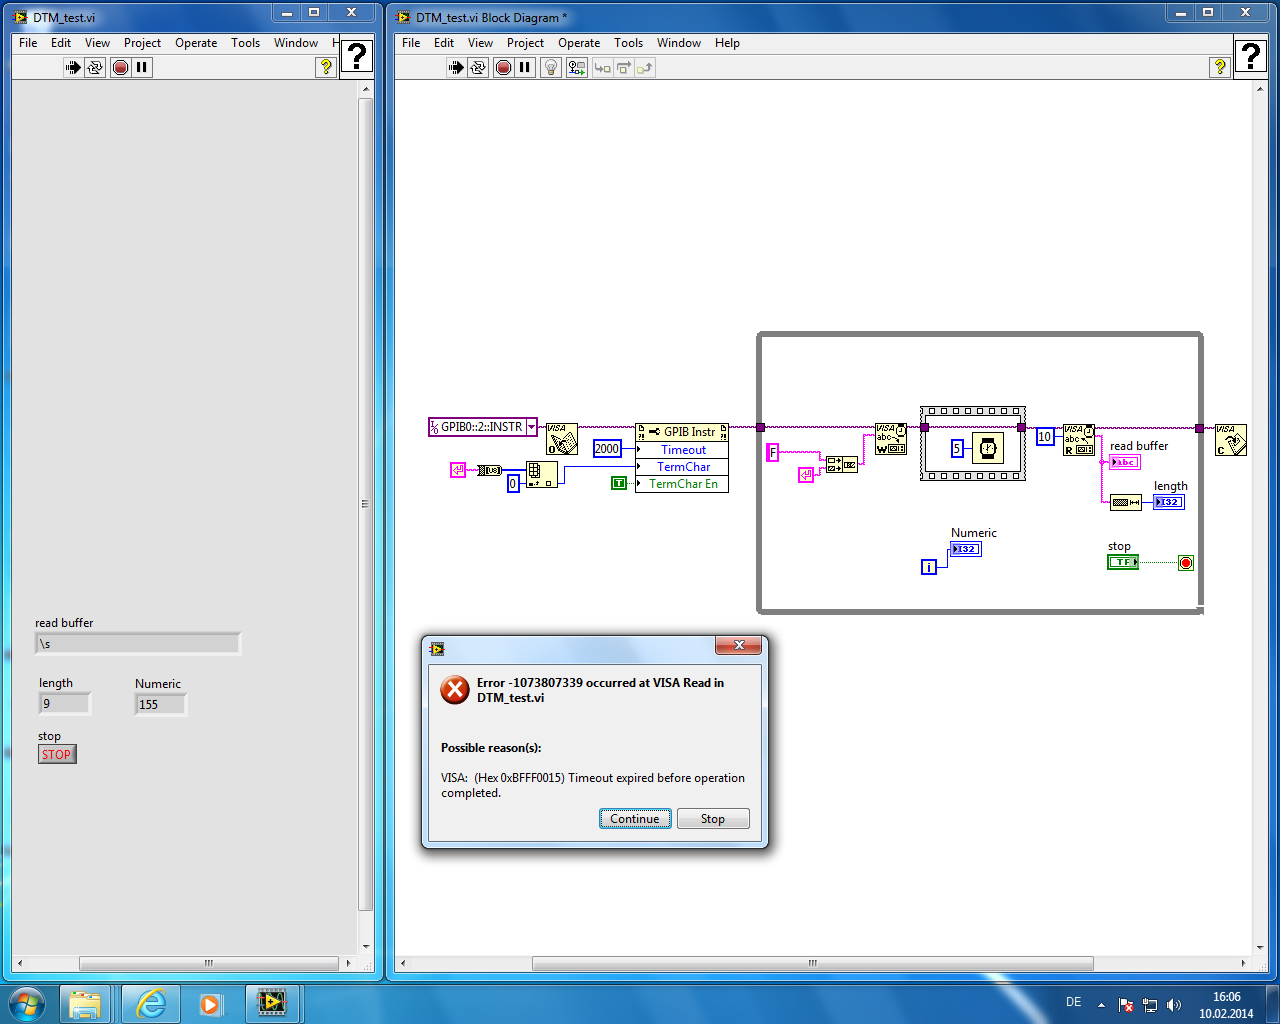Click Continue in the error dialog
Viewport: 1280px width, 1024px height.
point(635,819)
